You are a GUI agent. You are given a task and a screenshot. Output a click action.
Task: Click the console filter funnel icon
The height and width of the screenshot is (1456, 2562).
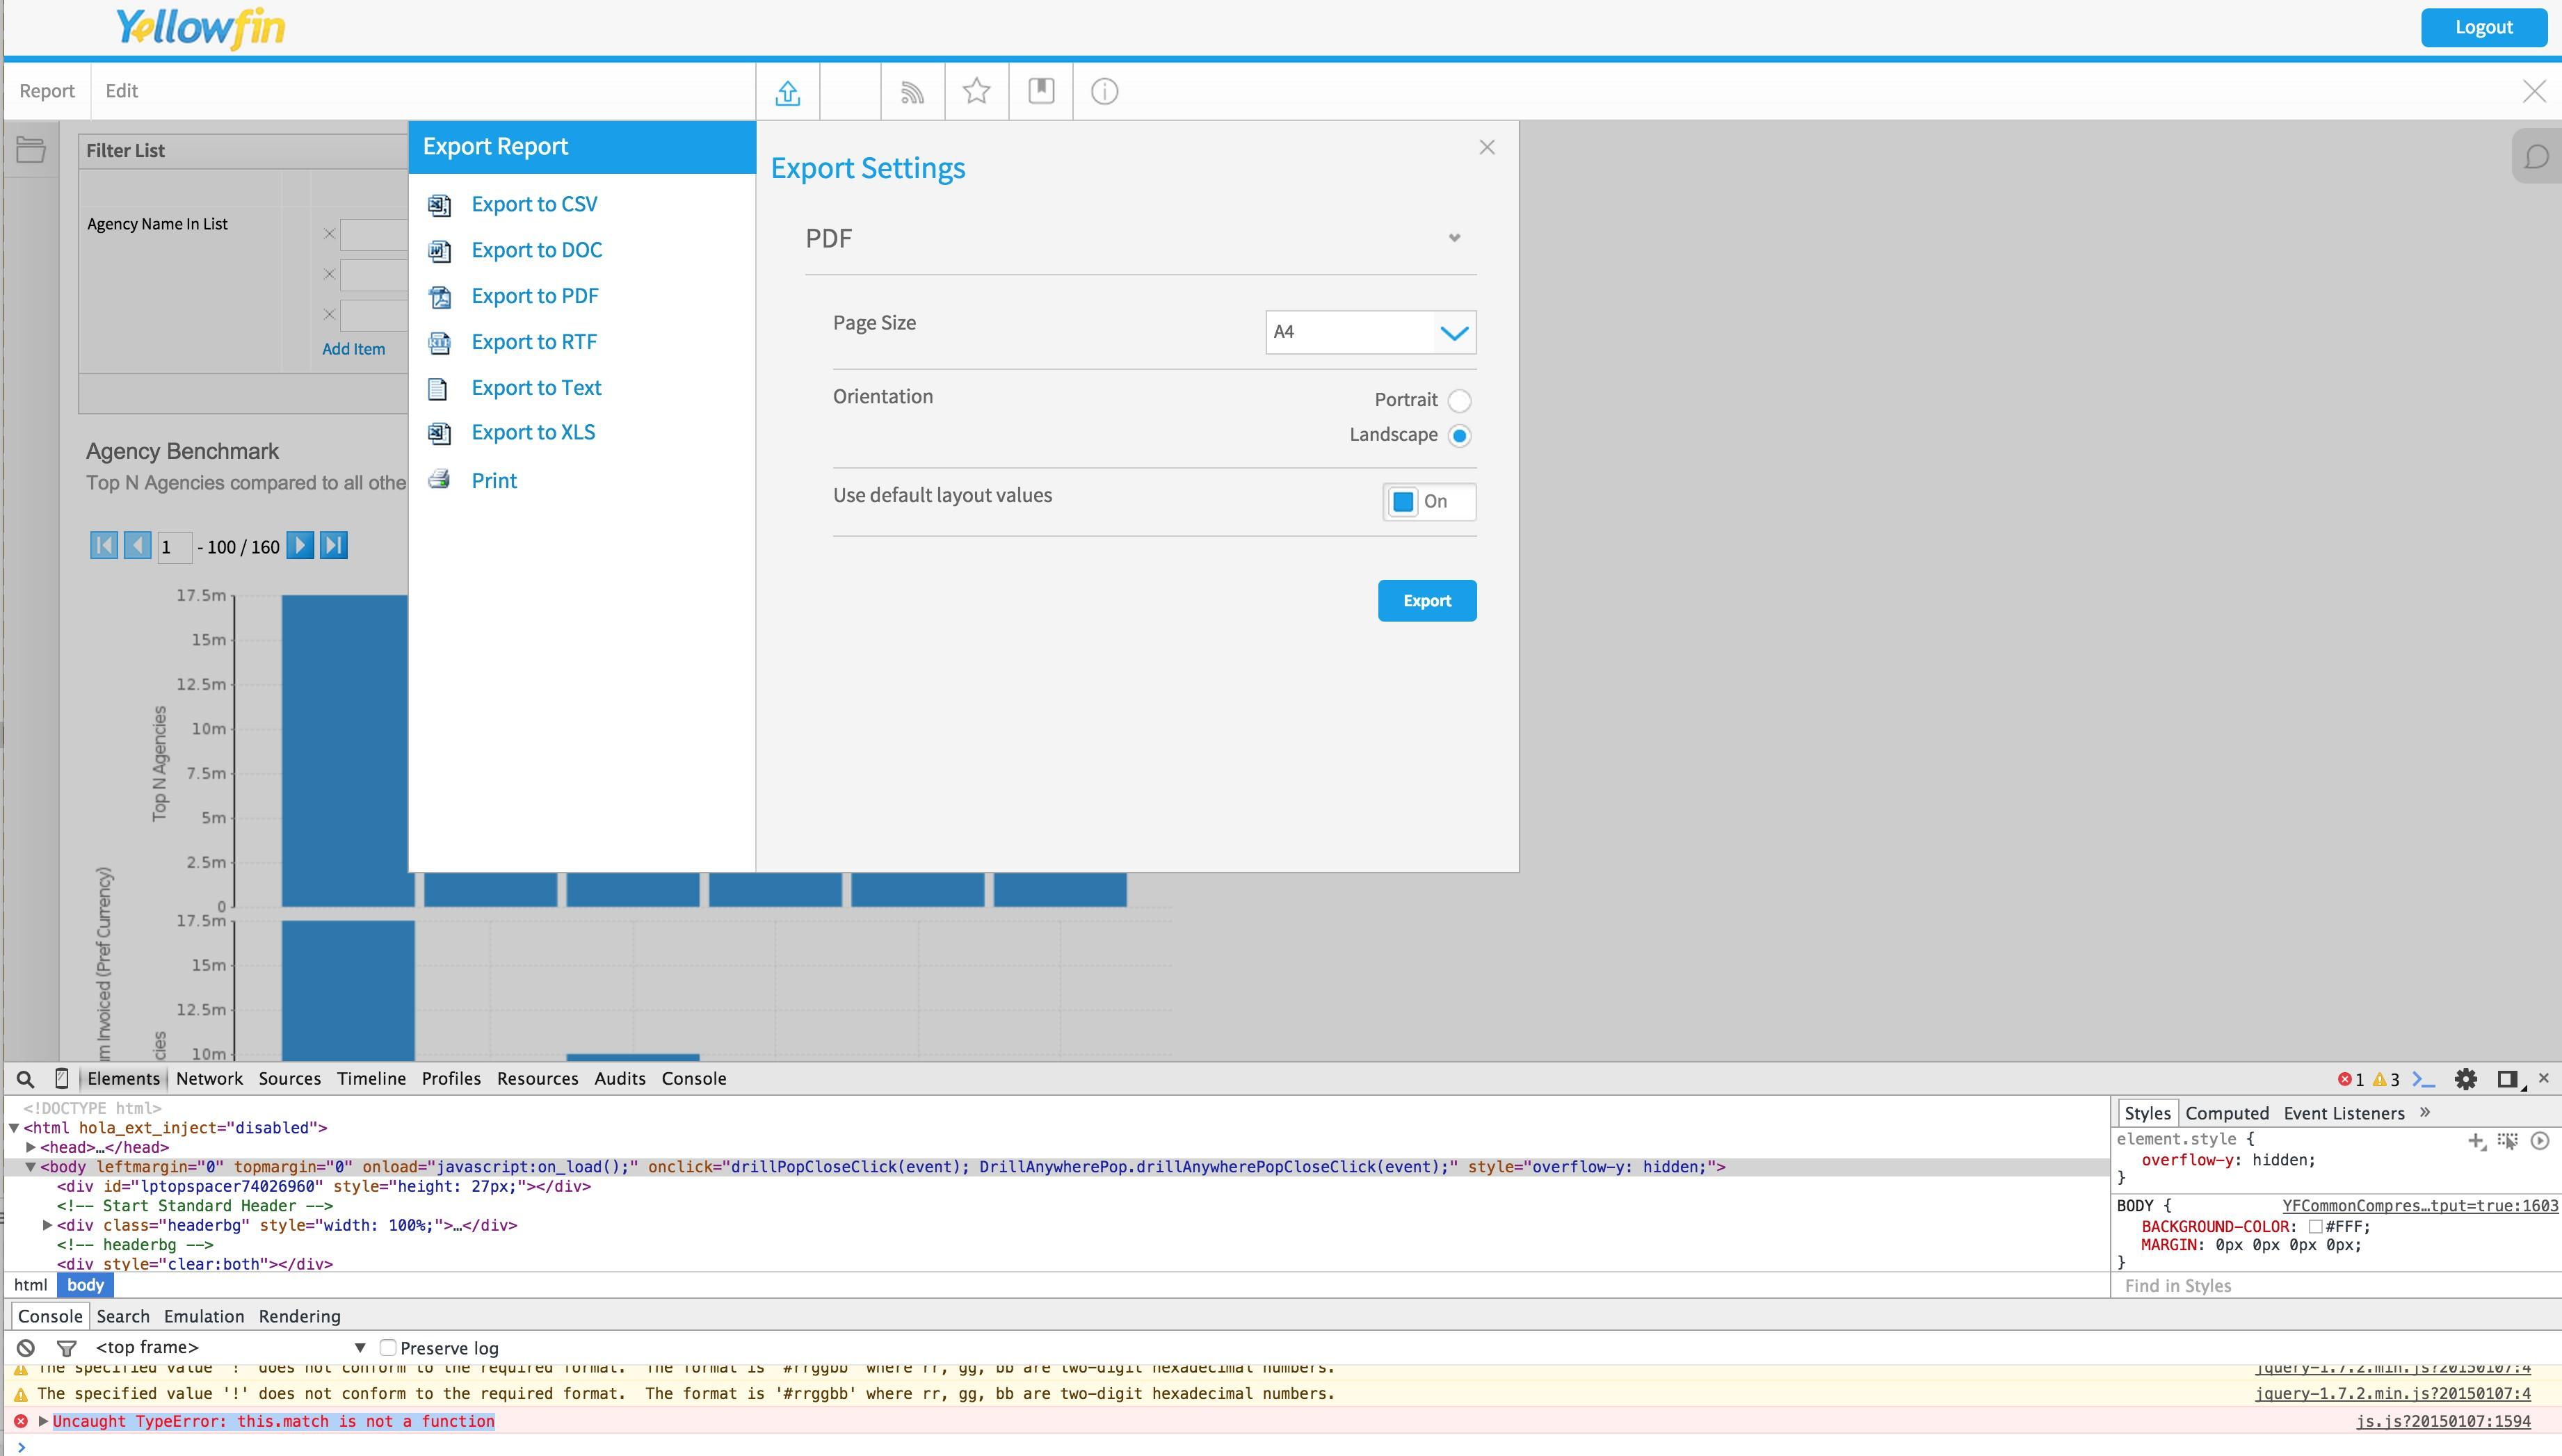[67, 1348]
